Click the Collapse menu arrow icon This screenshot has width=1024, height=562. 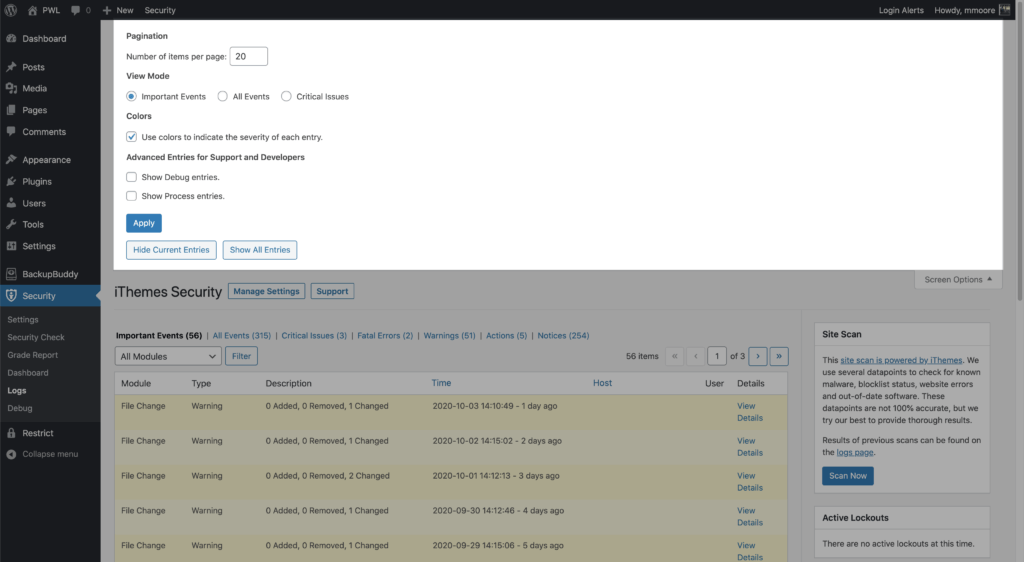coord(11,454)
